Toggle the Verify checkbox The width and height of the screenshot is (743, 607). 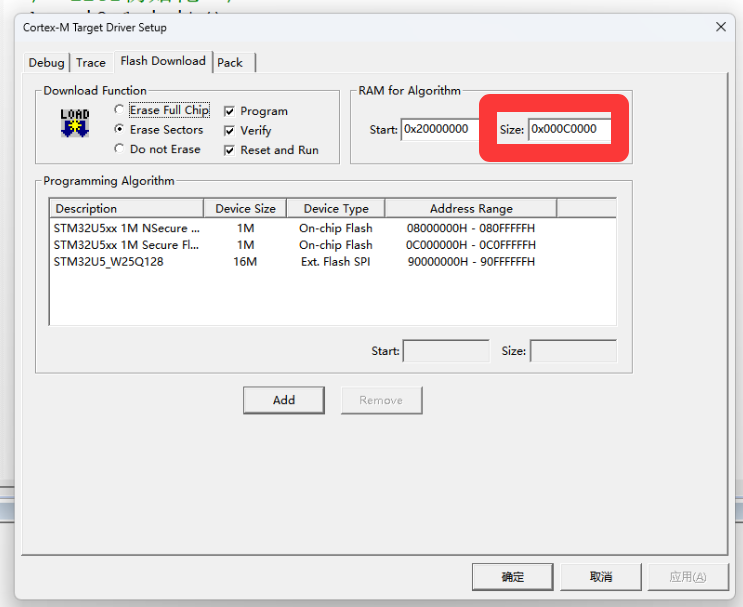(x=230, y=131)
